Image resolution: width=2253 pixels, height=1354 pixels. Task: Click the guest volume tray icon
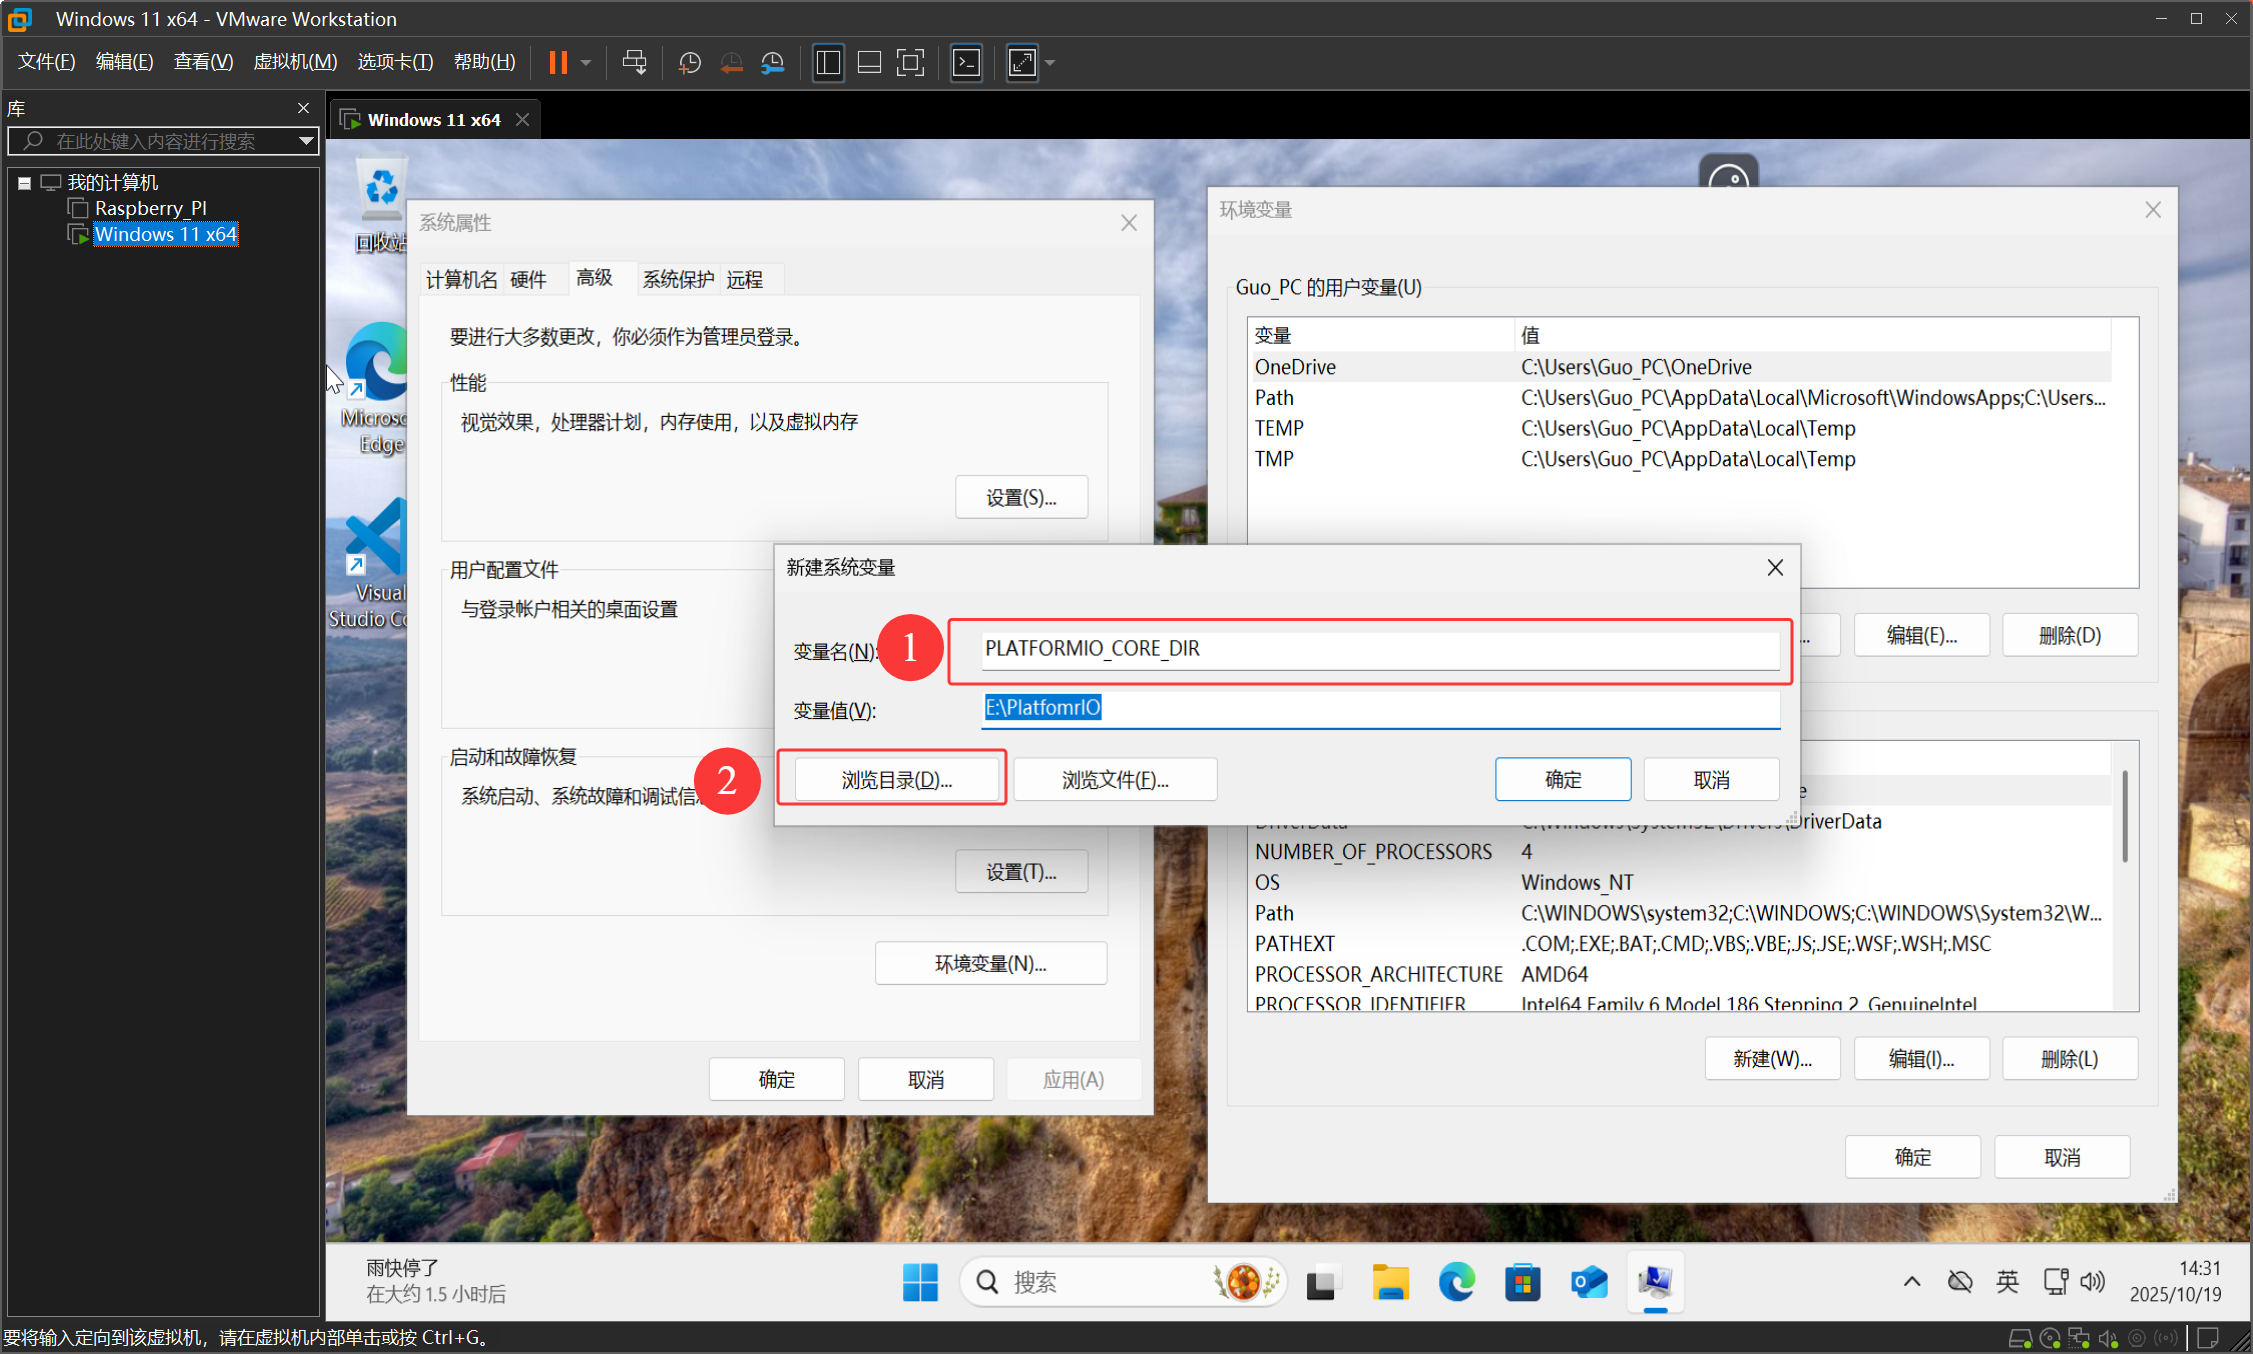[2093, 1281]
